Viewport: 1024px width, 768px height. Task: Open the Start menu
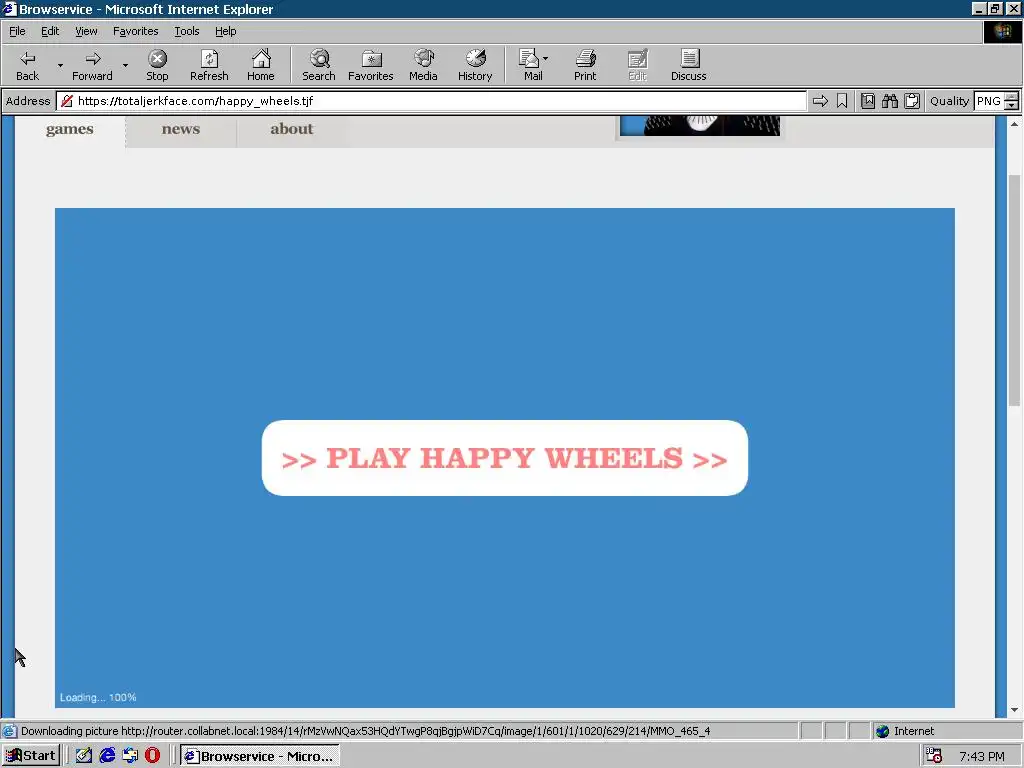pos(31,756)
